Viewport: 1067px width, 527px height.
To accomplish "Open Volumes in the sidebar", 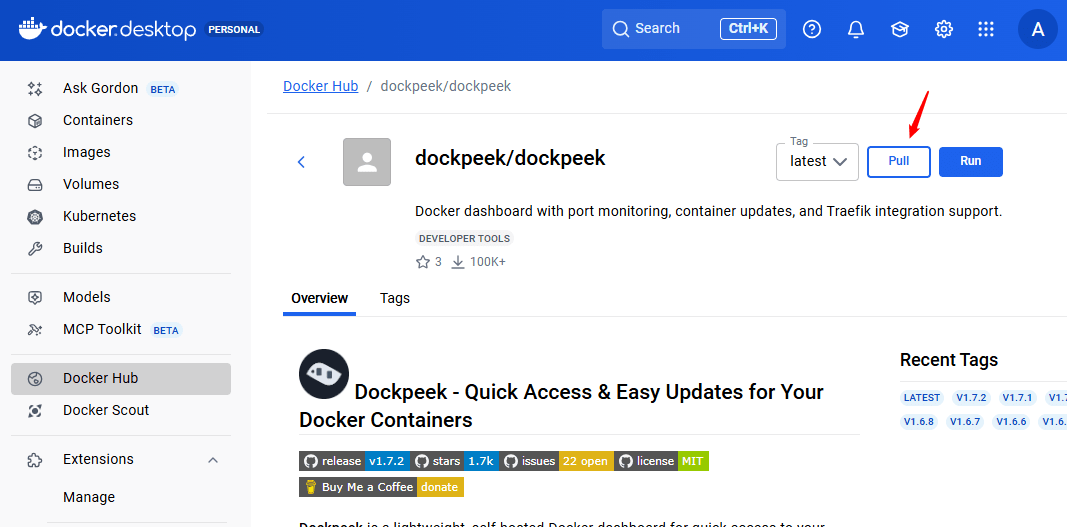I will point(120,185).
